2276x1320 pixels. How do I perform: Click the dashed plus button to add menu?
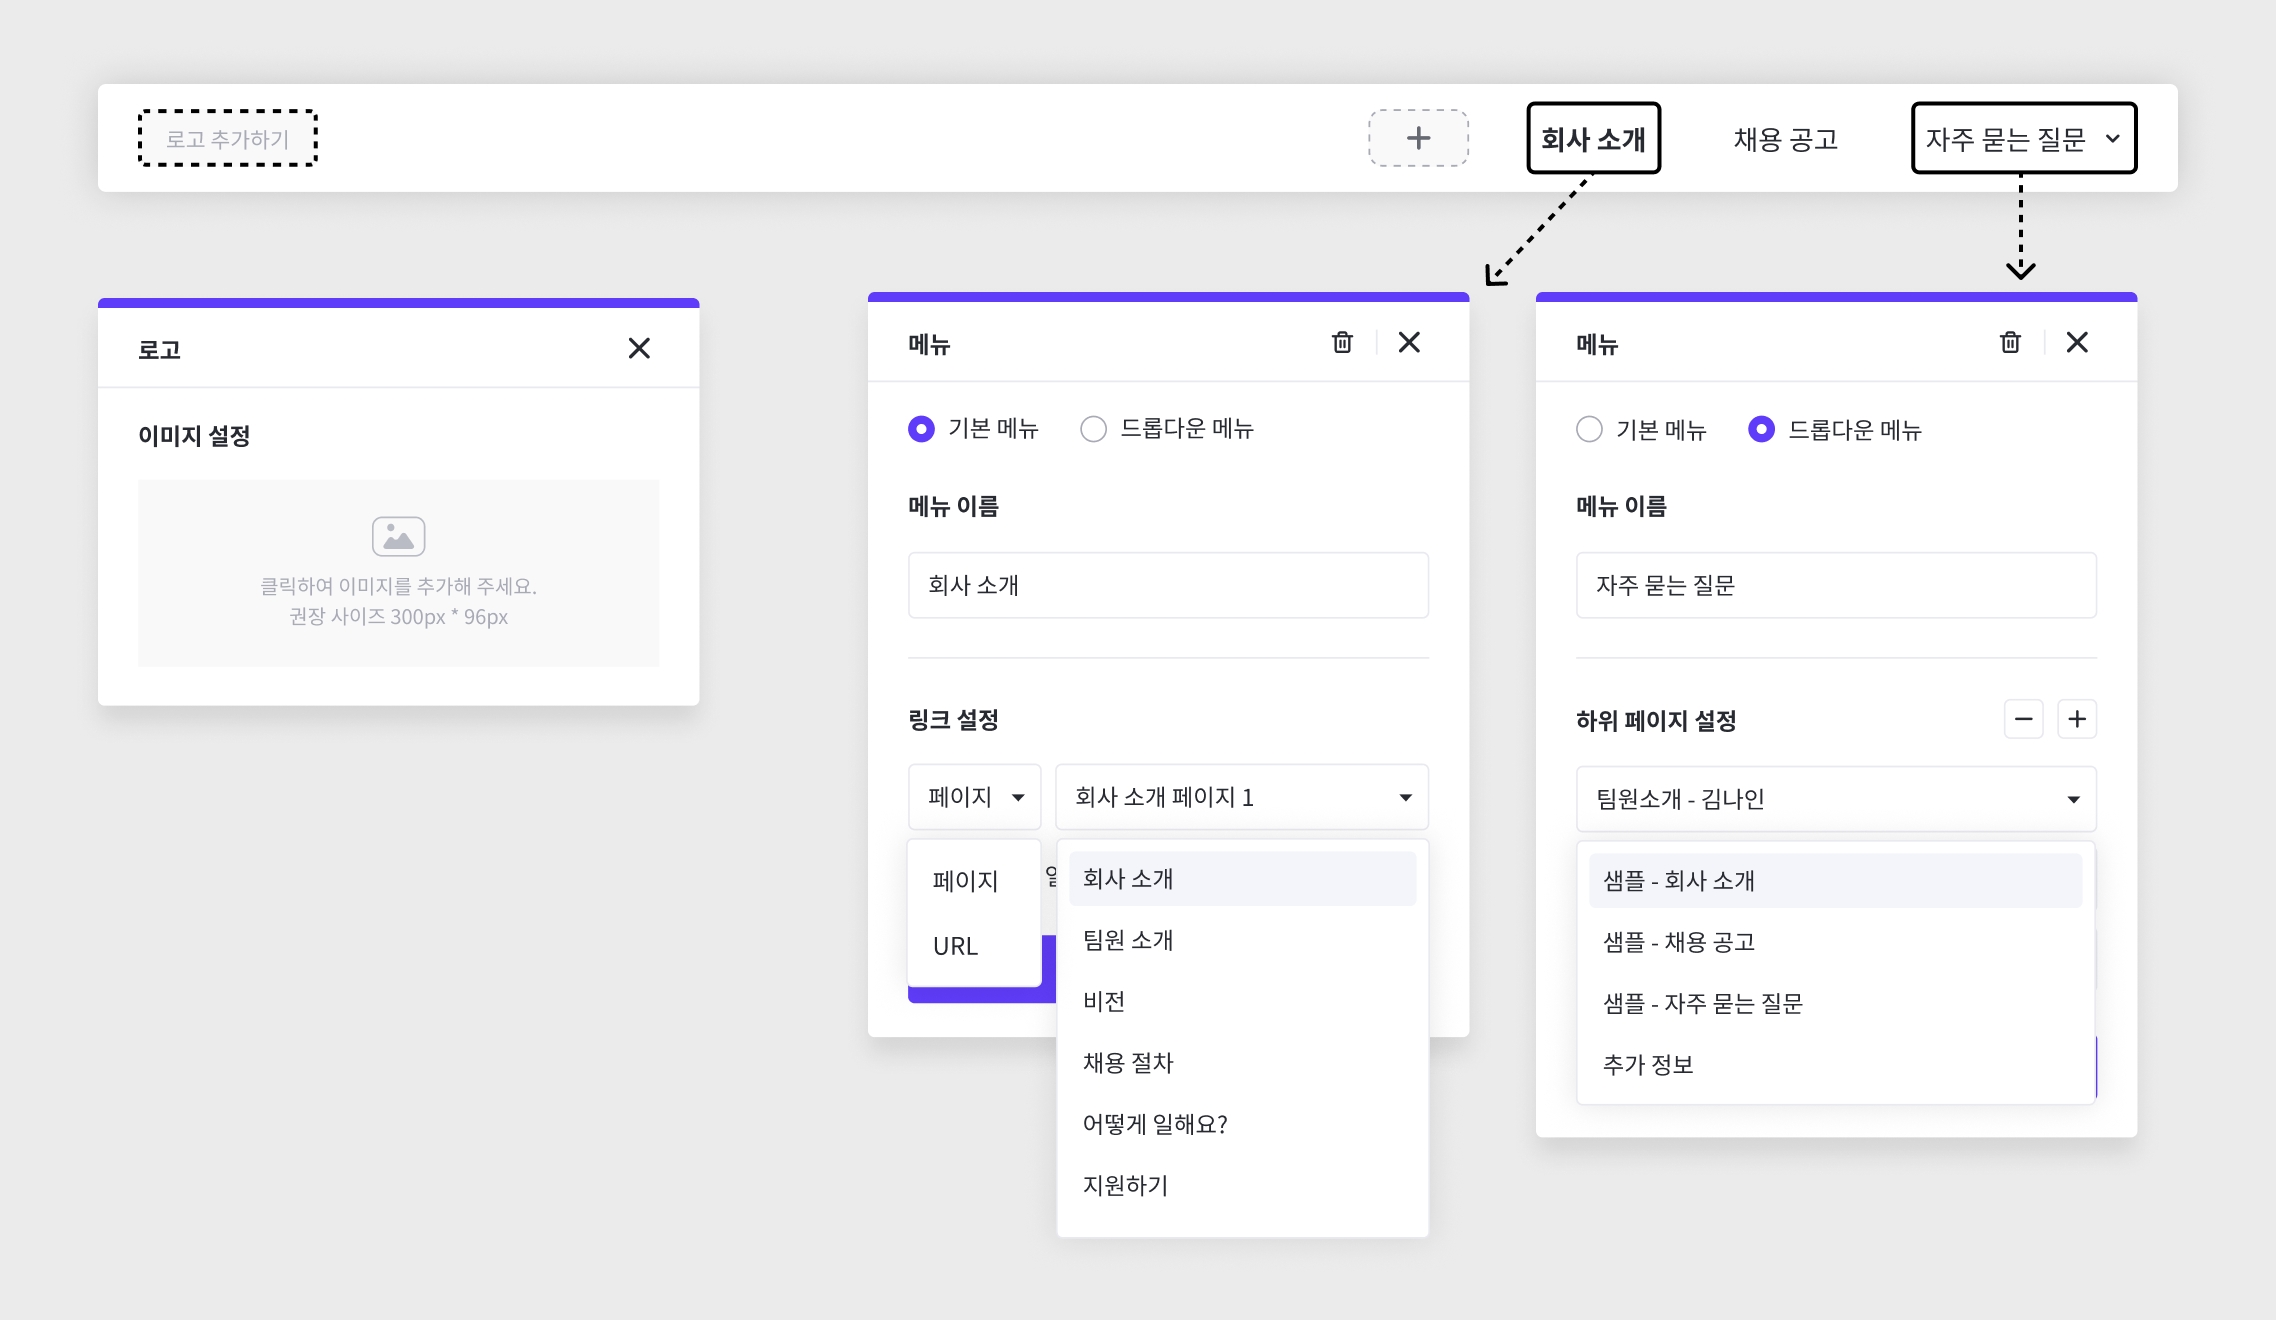point(1418,138)
